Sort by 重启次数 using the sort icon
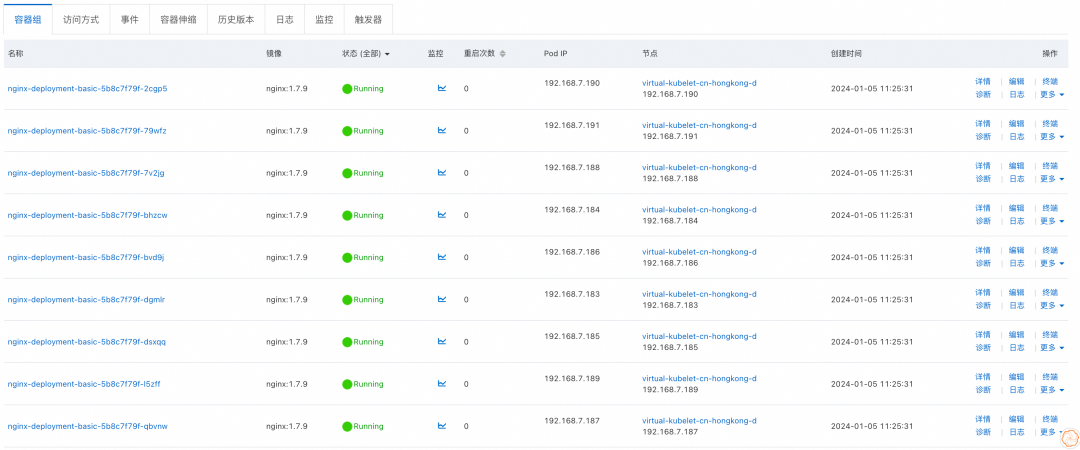The height and width of the screenshot is (450, 1080). click(x=503, y=54)
